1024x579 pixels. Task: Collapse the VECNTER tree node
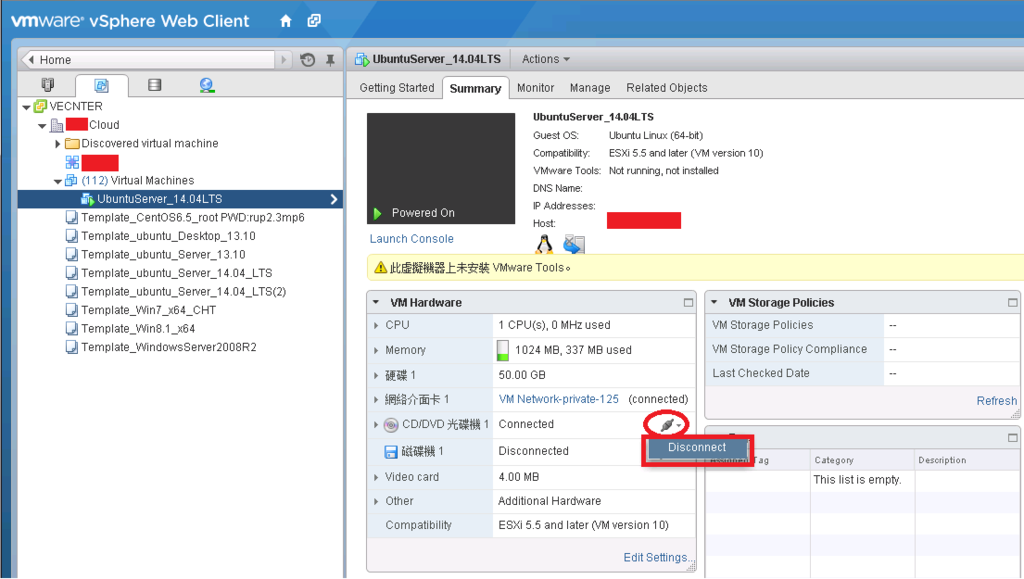[x=26, y=107]
